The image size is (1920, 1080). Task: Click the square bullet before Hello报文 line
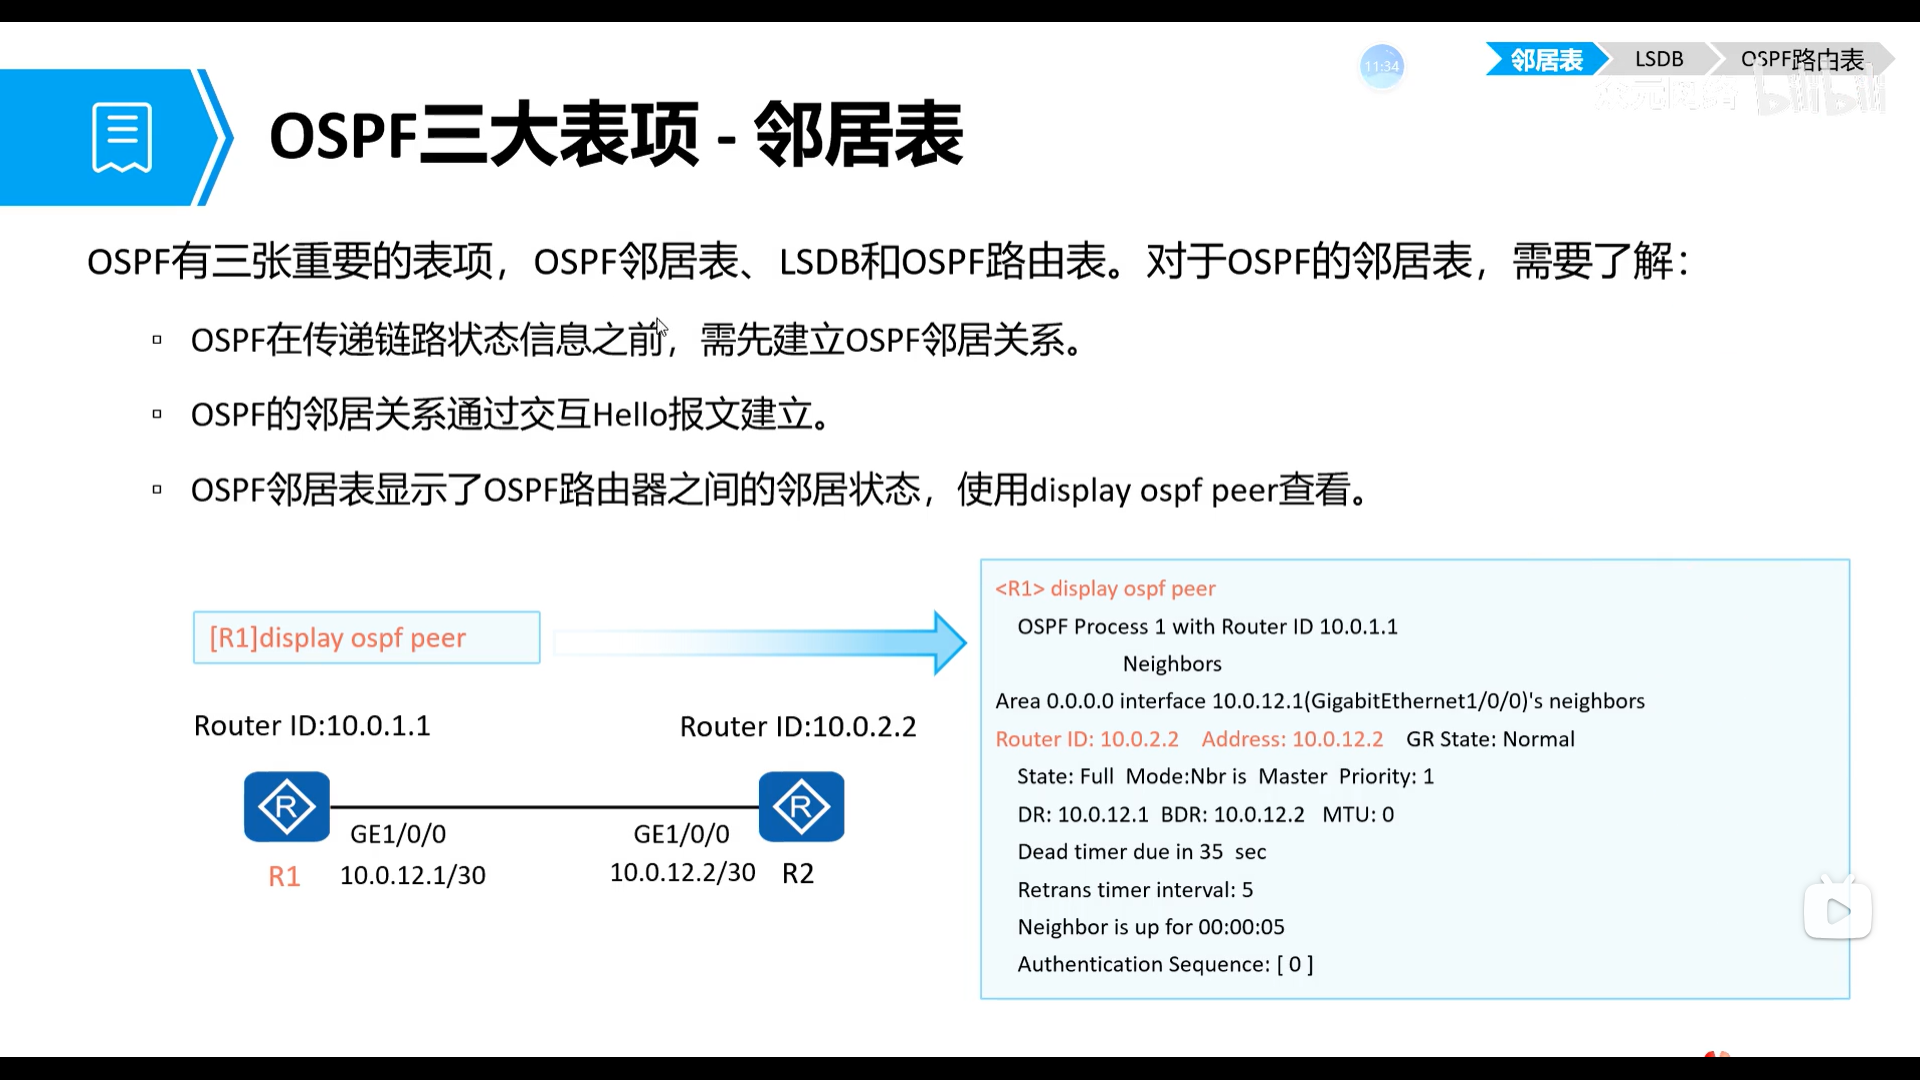pyautogui.click(x=157, y=414)
